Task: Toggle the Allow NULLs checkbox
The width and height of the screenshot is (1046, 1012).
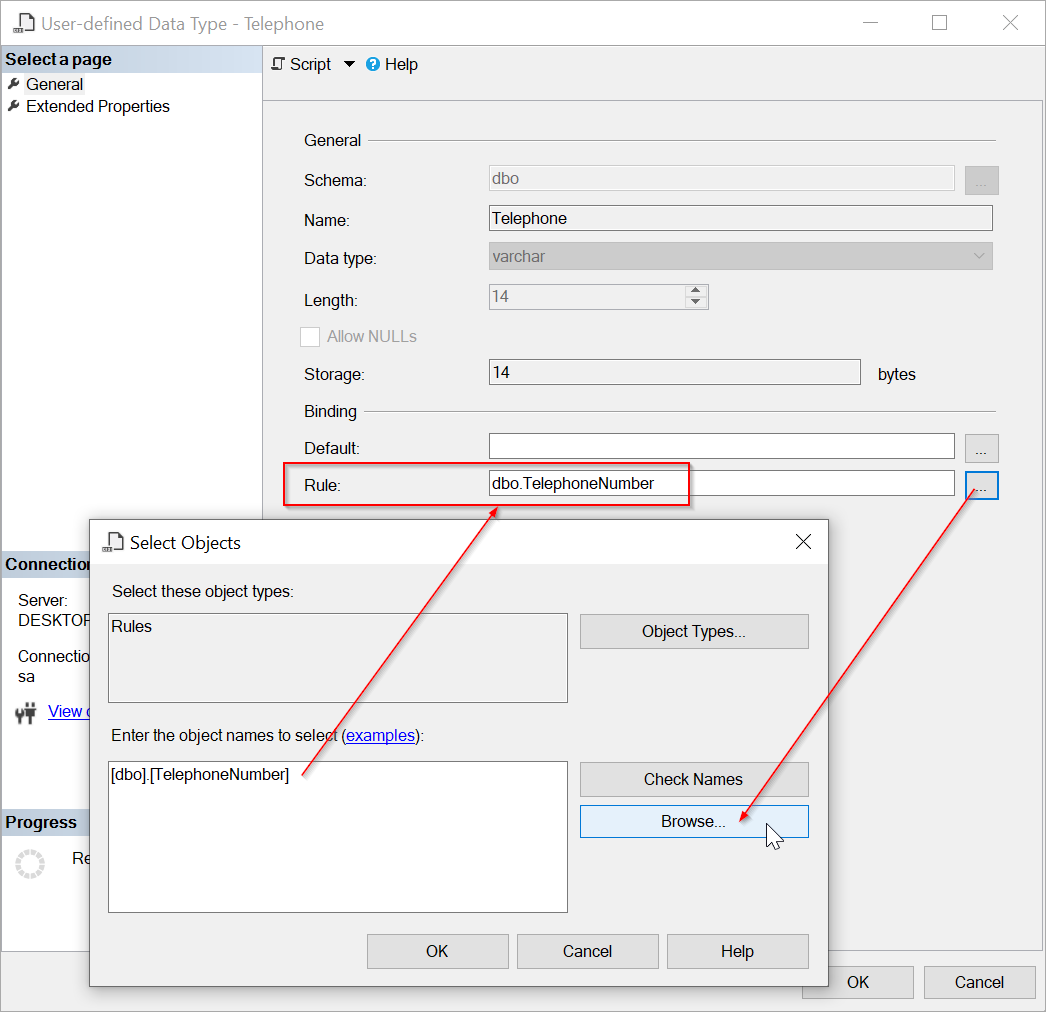Action: tap(310, 336)
